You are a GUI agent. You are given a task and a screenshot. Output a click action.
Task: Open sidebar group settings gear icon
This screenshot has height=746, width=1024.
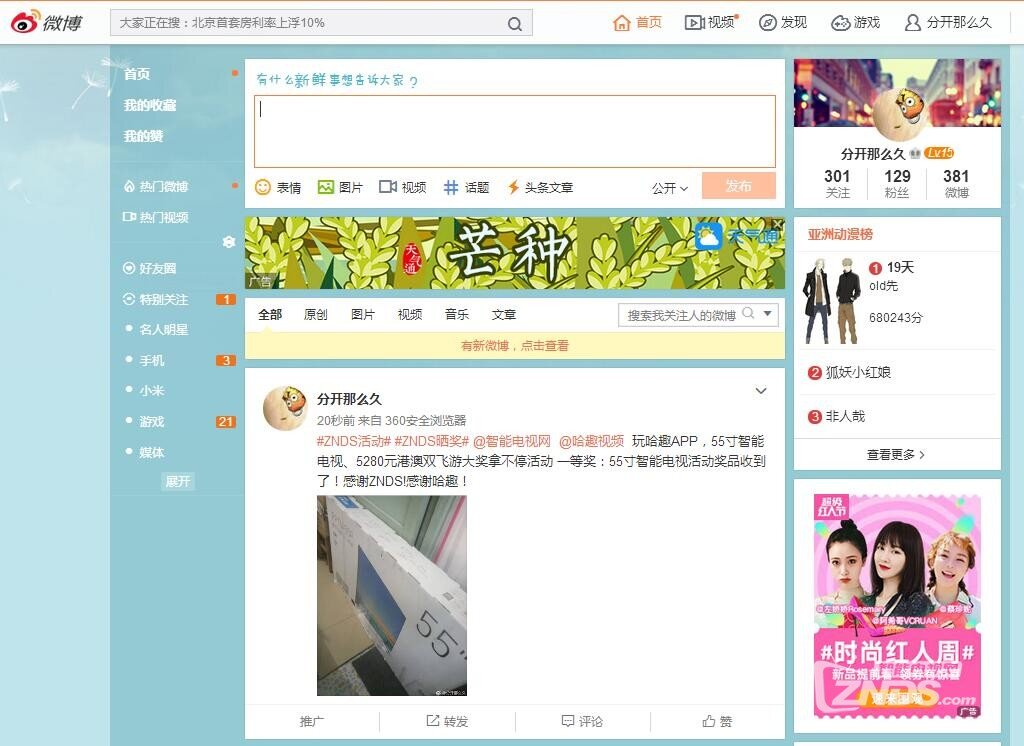click(229, 242)
